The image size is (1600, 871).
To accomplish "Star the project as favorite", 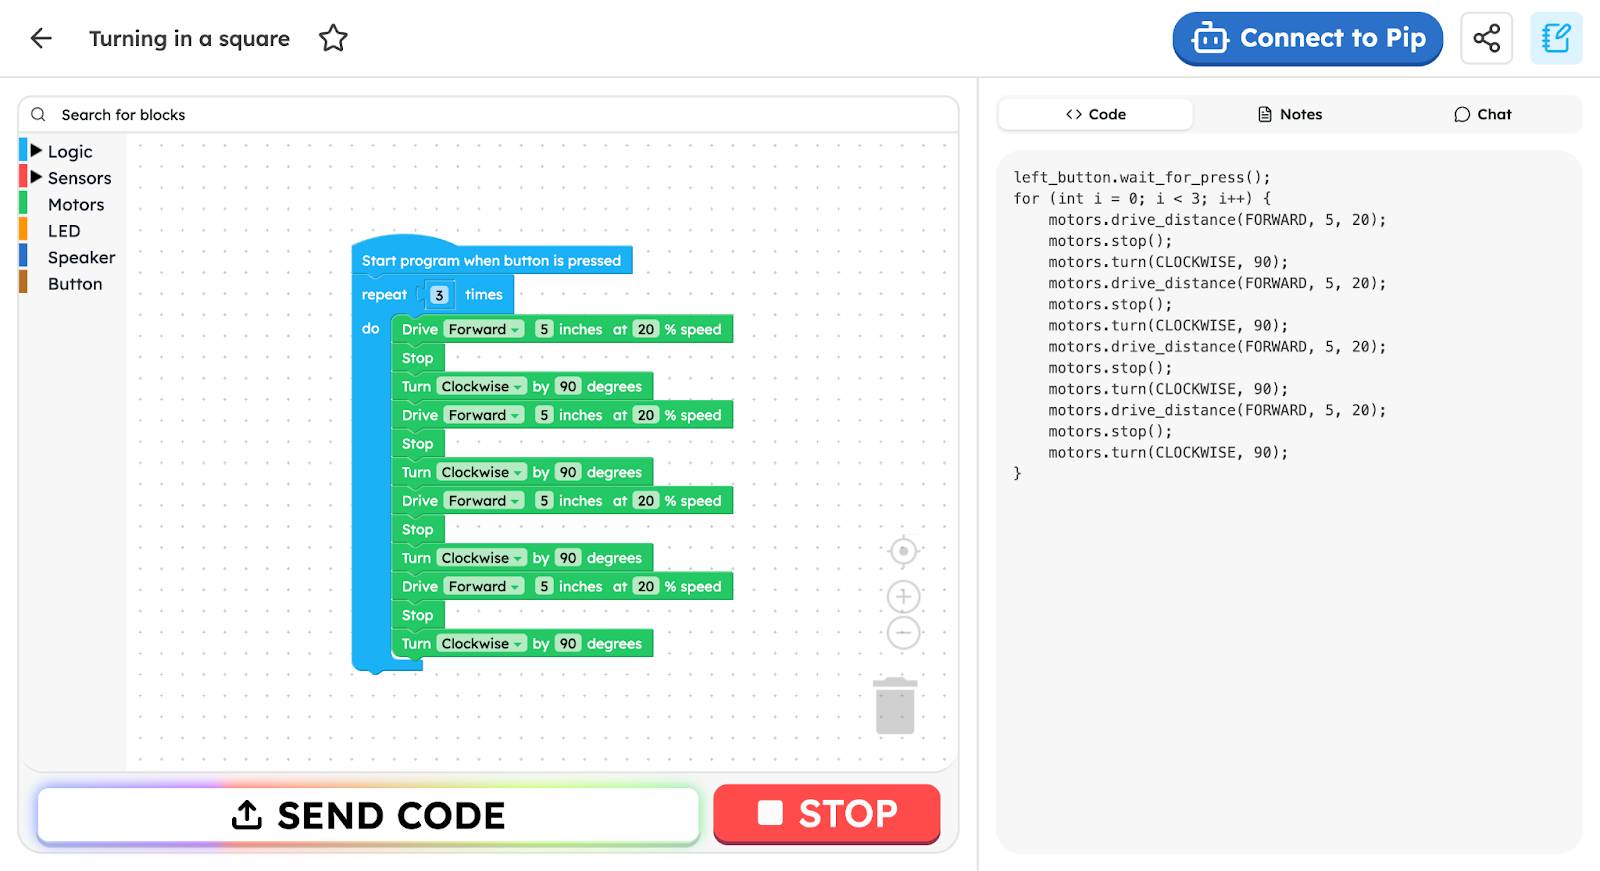I will (333, 39).
